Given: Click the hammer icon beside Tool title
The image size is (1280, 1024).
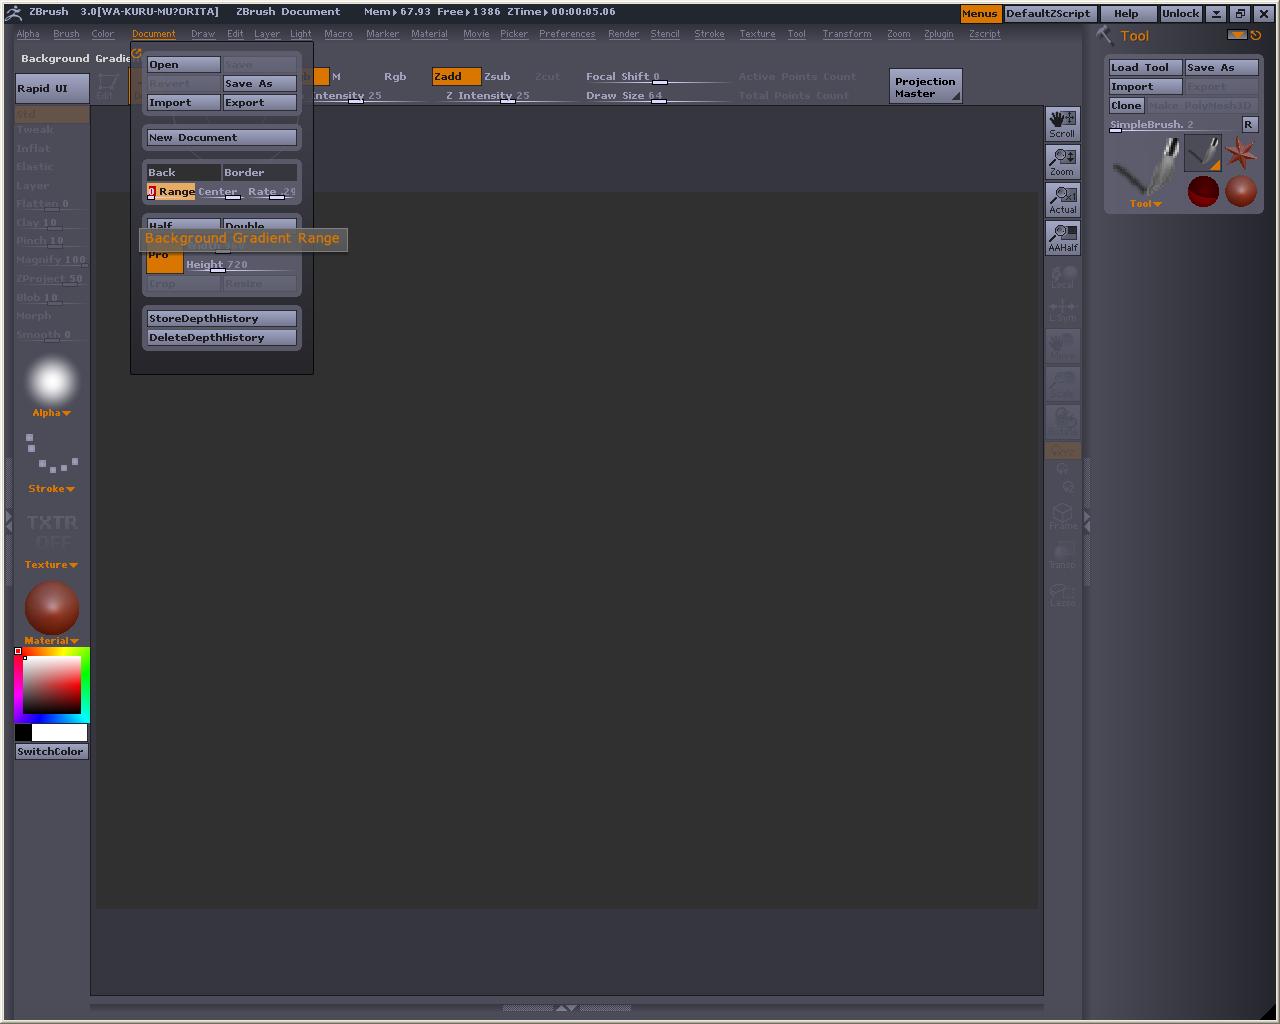Looking at the screenshot, I should (1105, 36).
